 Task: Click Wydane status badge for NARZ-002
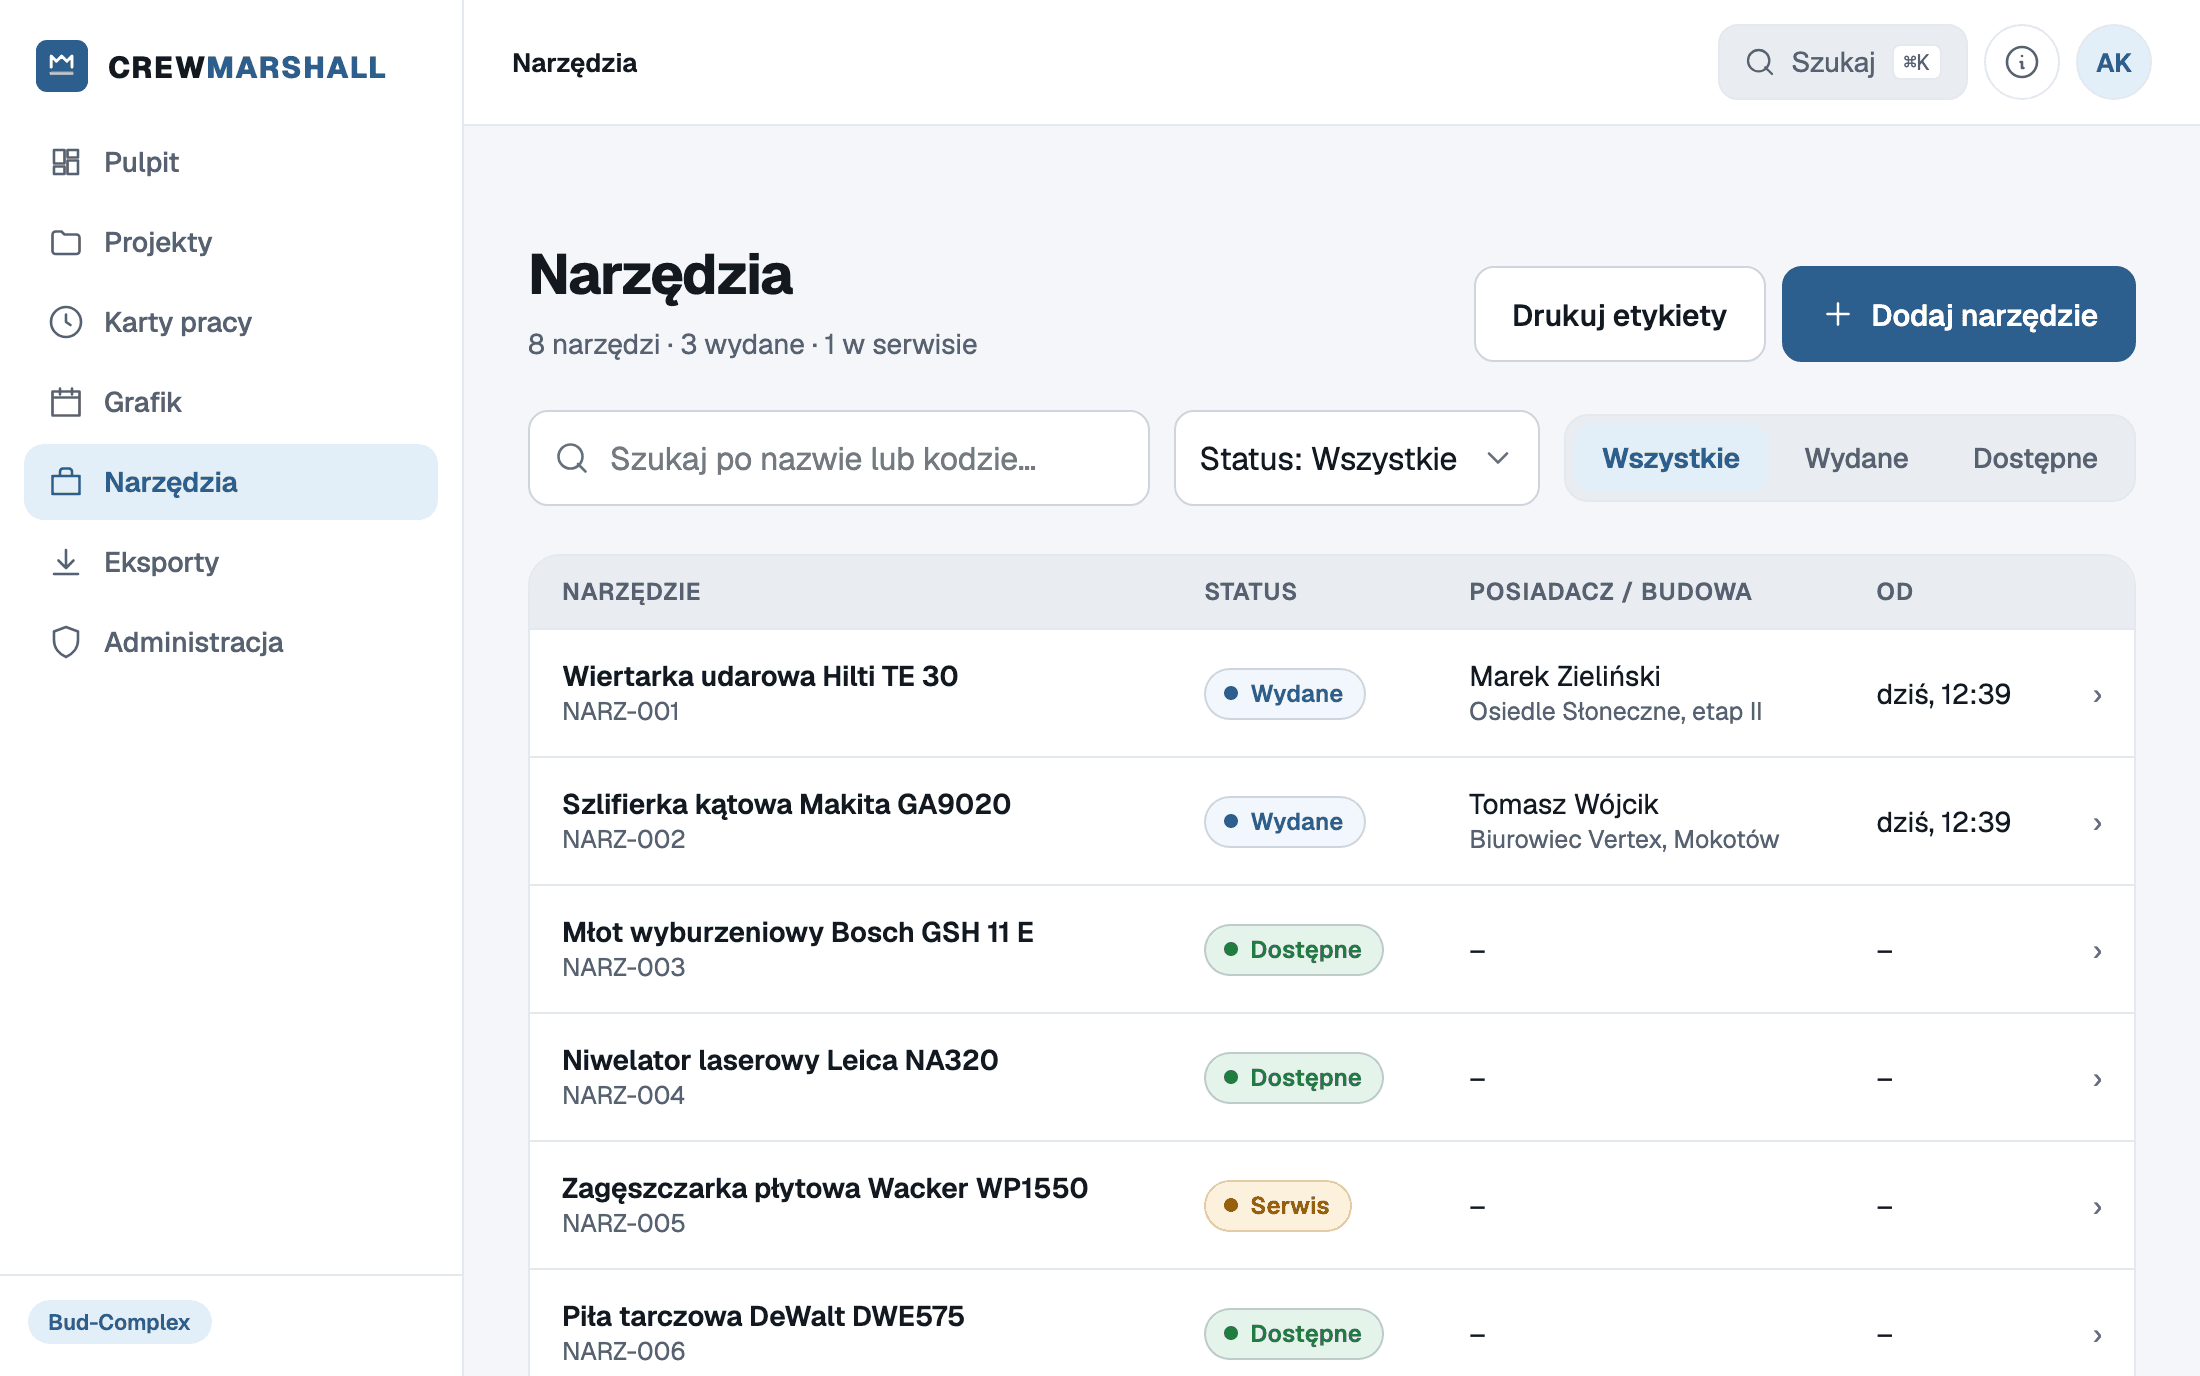pyautogui.click(x=1284, y=822)
